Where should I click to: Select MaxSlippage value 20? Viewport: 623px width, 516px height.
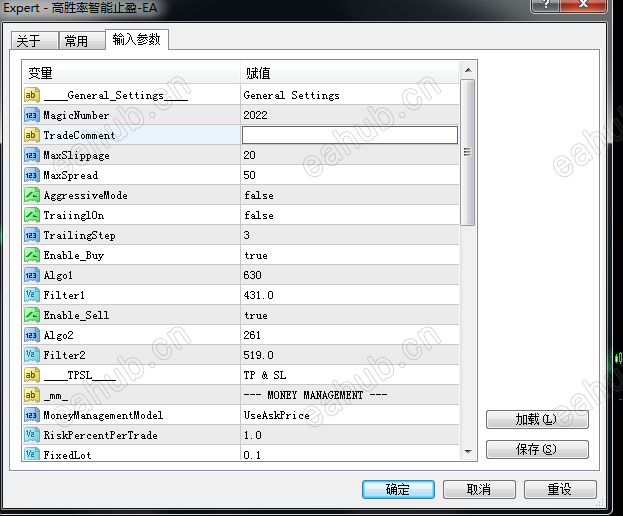350,155
